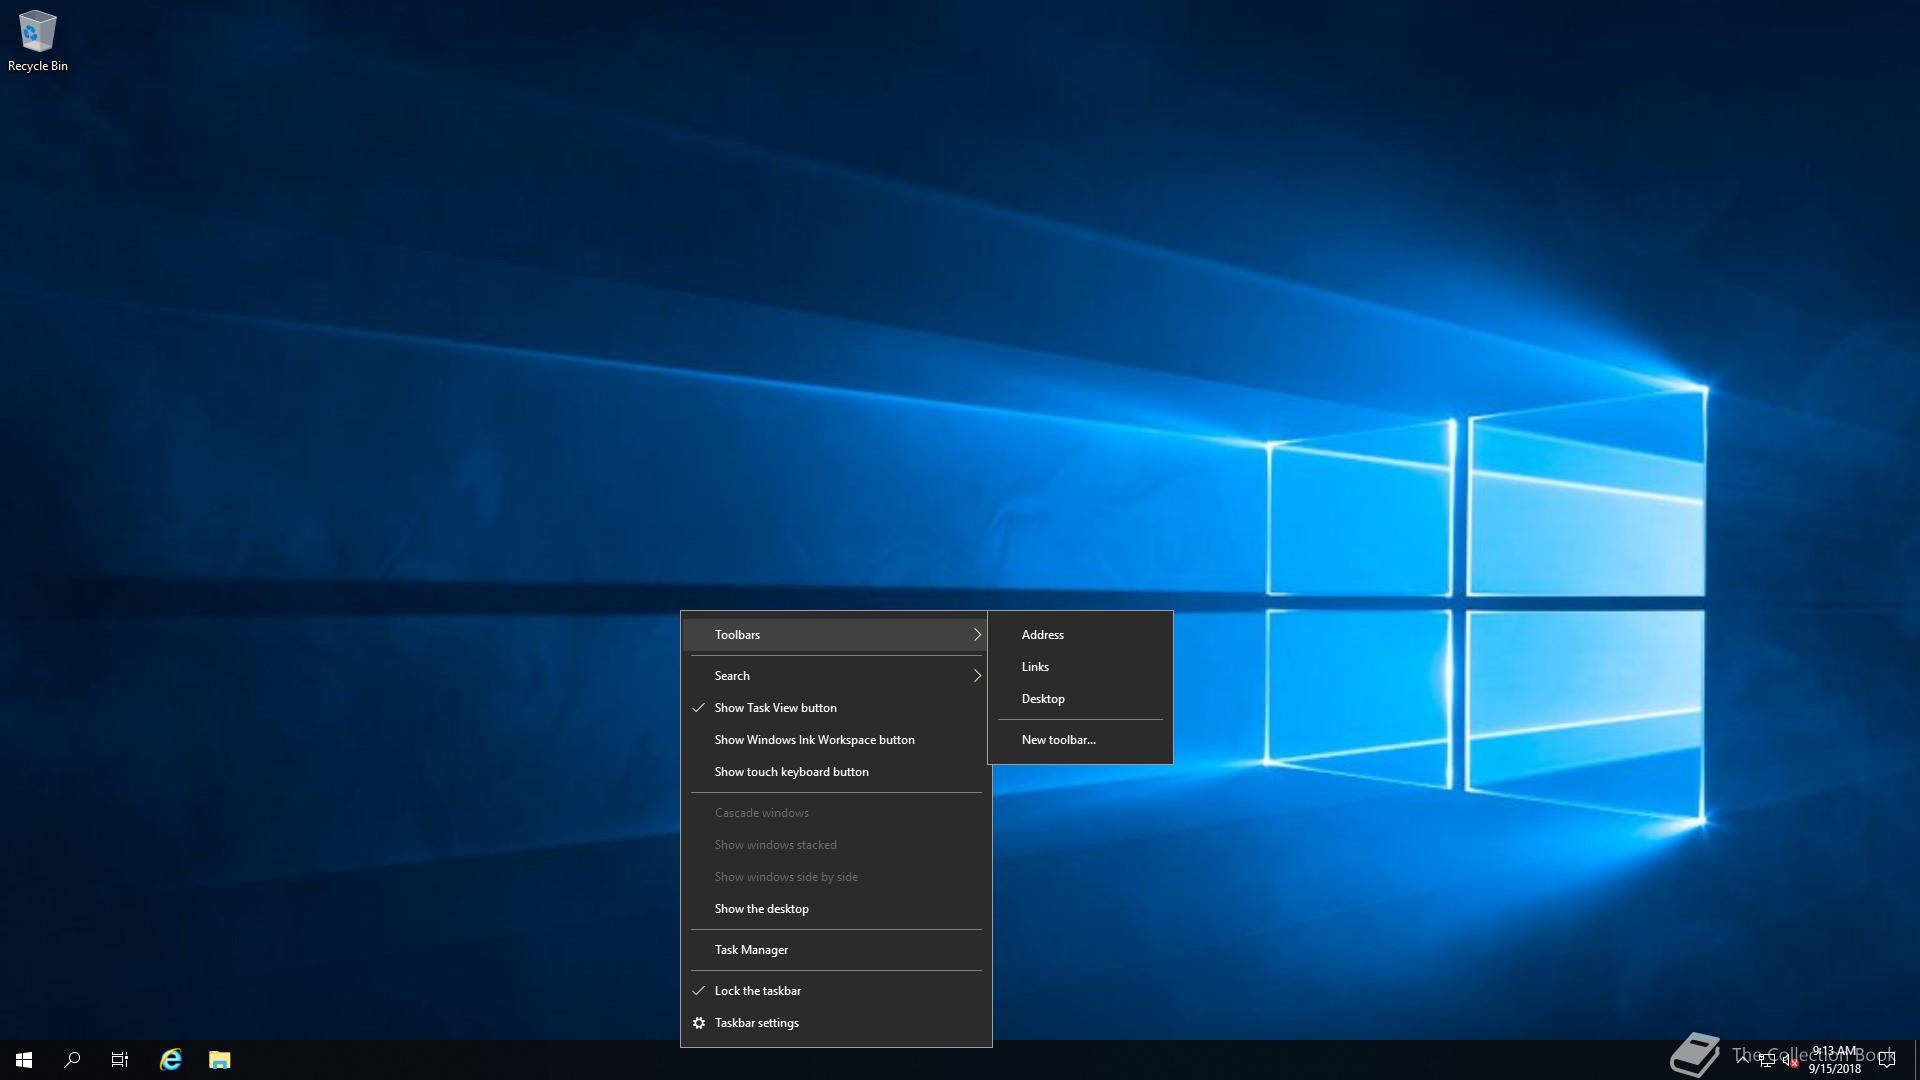Open the volume tray icon
The width and height of the screenshot is (1920, 1080).
coord(1789,1060)
